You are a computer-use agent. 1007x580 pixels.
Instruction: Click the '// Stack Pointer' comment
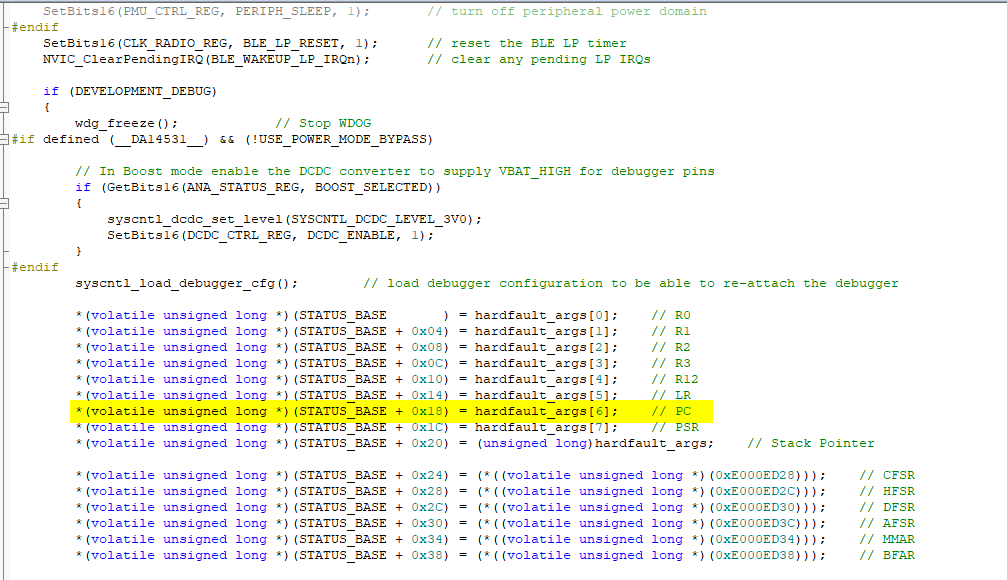tap(811, 443)
